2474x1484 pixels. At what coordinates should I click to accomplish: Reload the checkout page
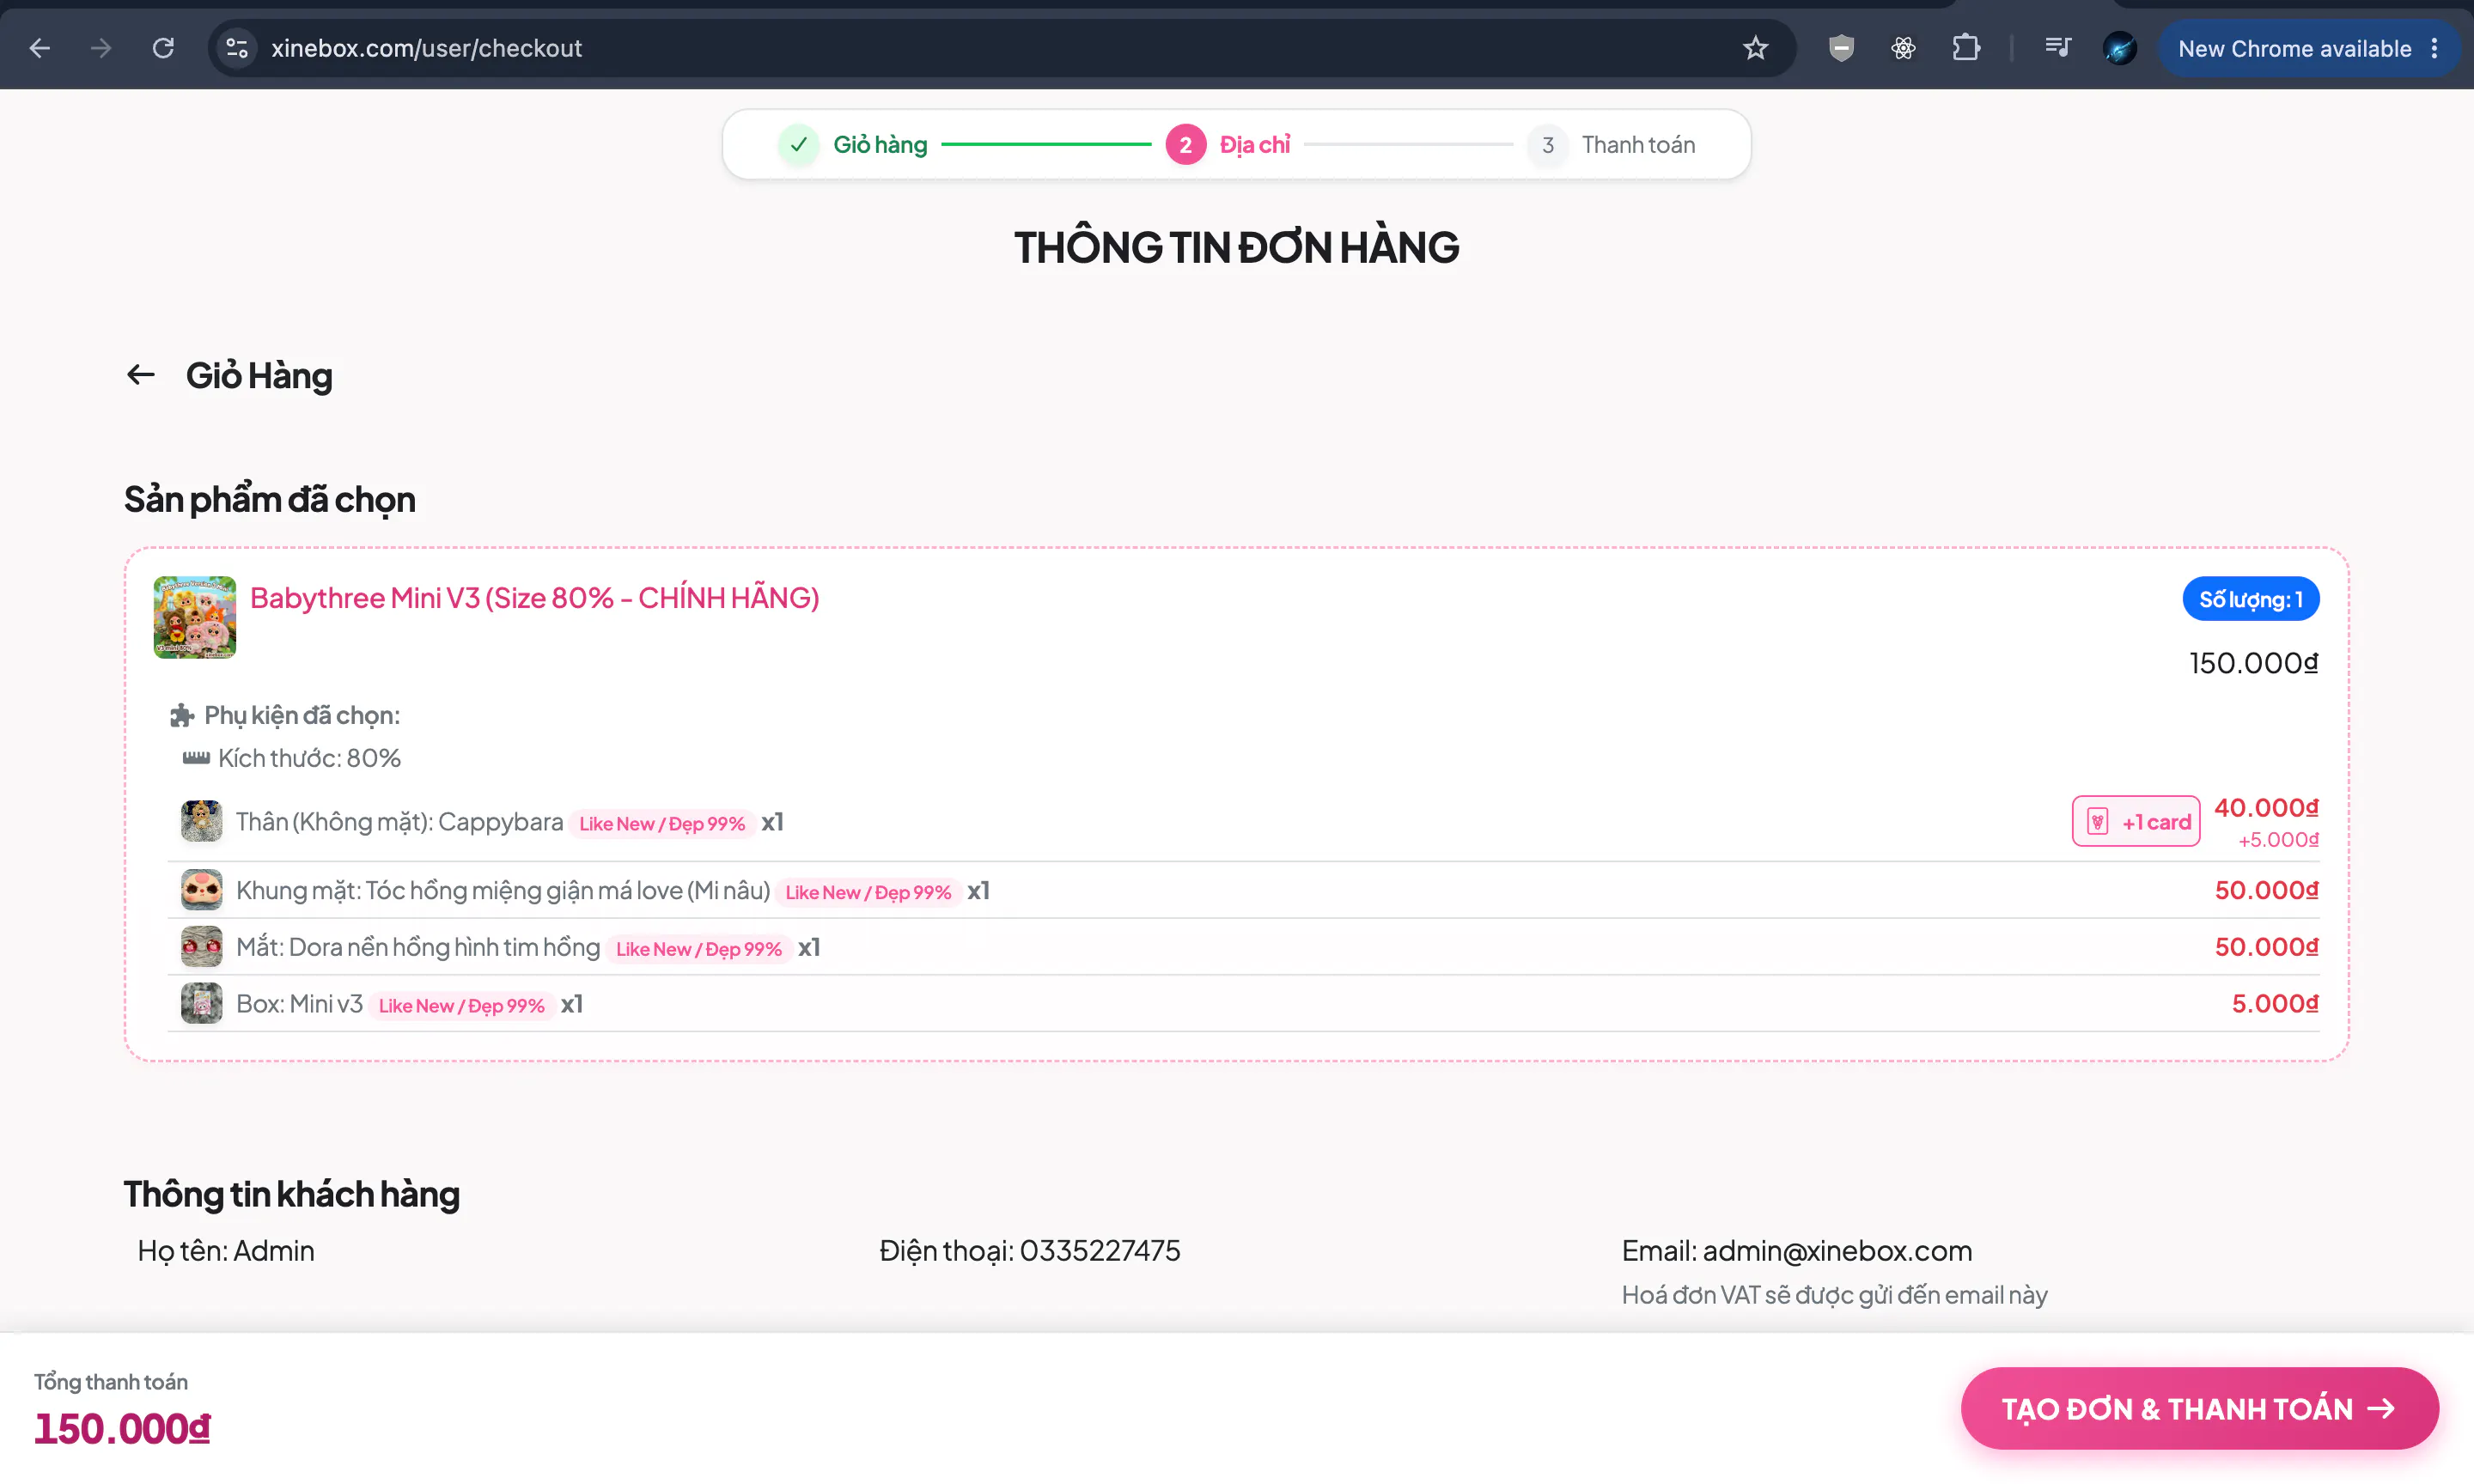pyautogui.click(x=163, y=48)
